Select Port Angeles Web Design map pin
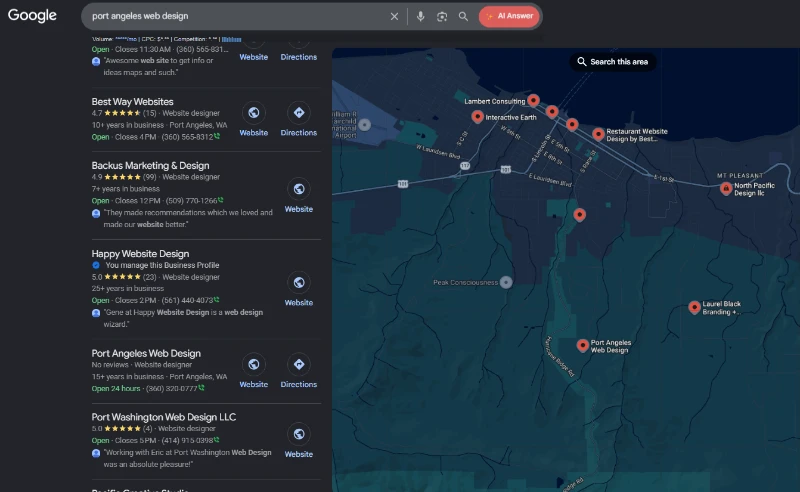 coord(583,346)
